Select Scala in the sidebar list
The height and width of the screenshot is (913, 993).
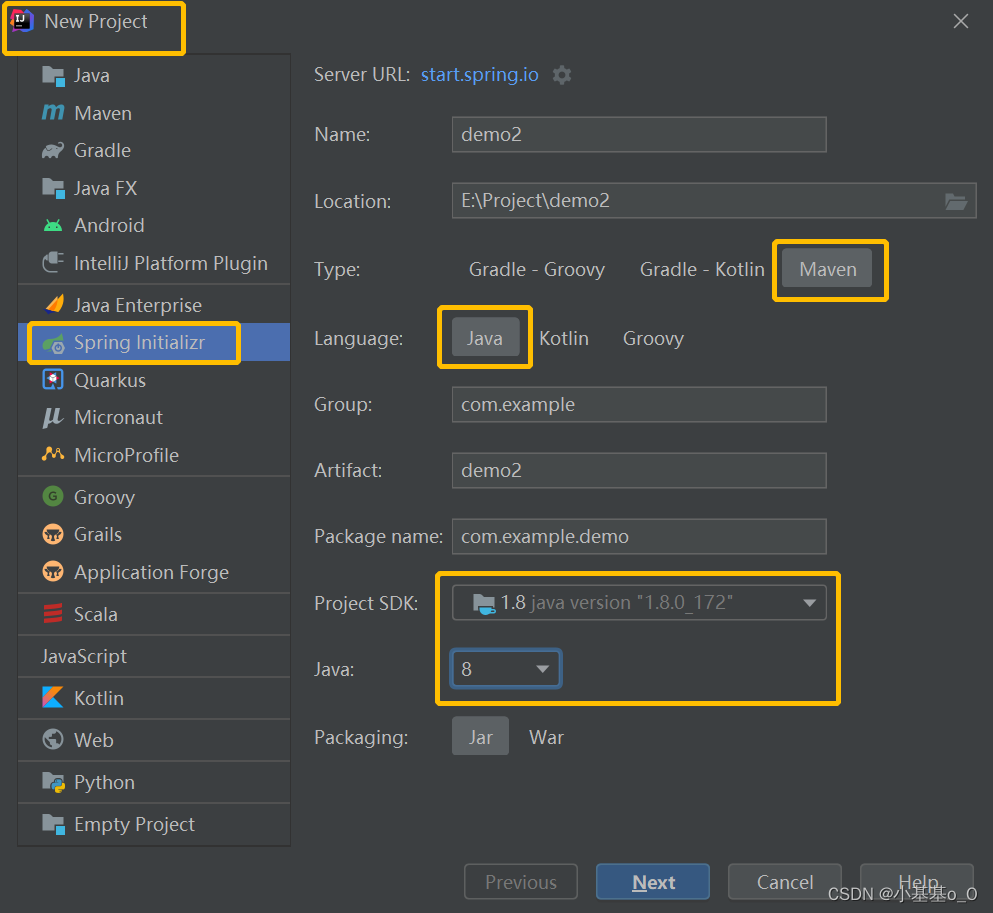click(154, 614)
